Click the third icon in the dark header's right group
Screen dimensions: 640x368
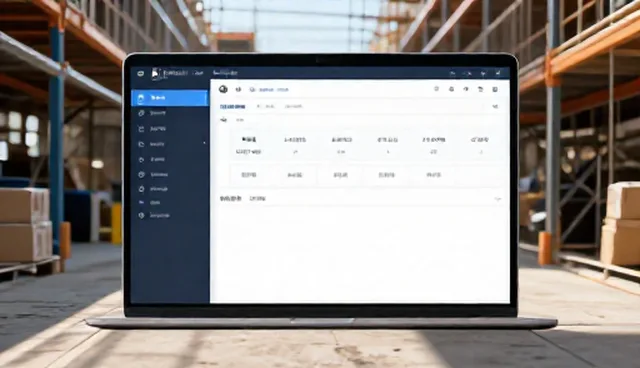point(483,73)
